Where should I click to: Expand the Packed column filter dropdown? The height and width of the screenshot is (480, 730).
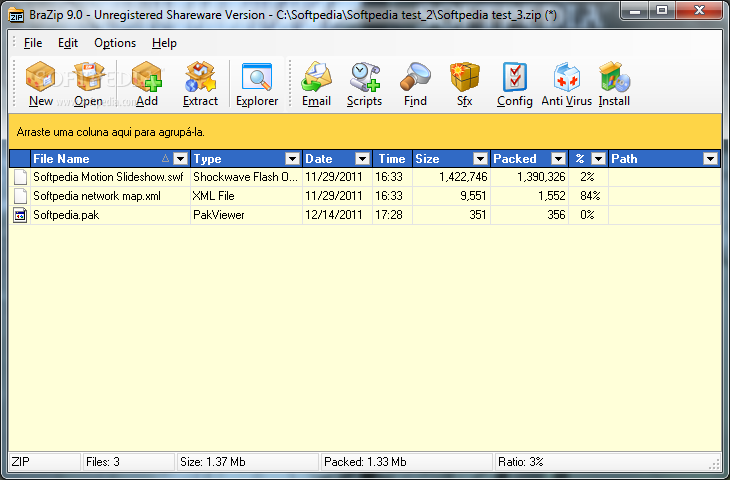coord(558,159)
